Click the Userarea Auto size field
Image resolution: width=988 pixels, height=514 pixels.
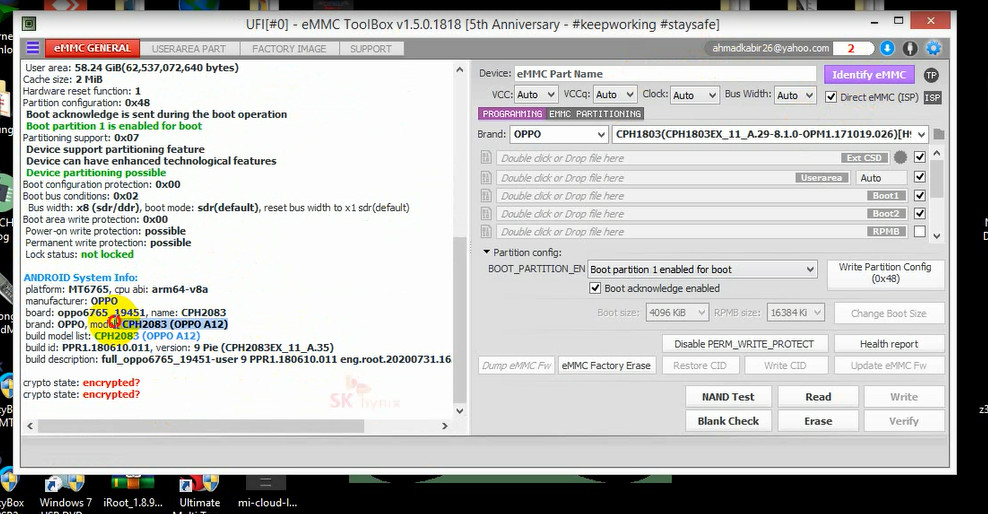pos(881,178)
